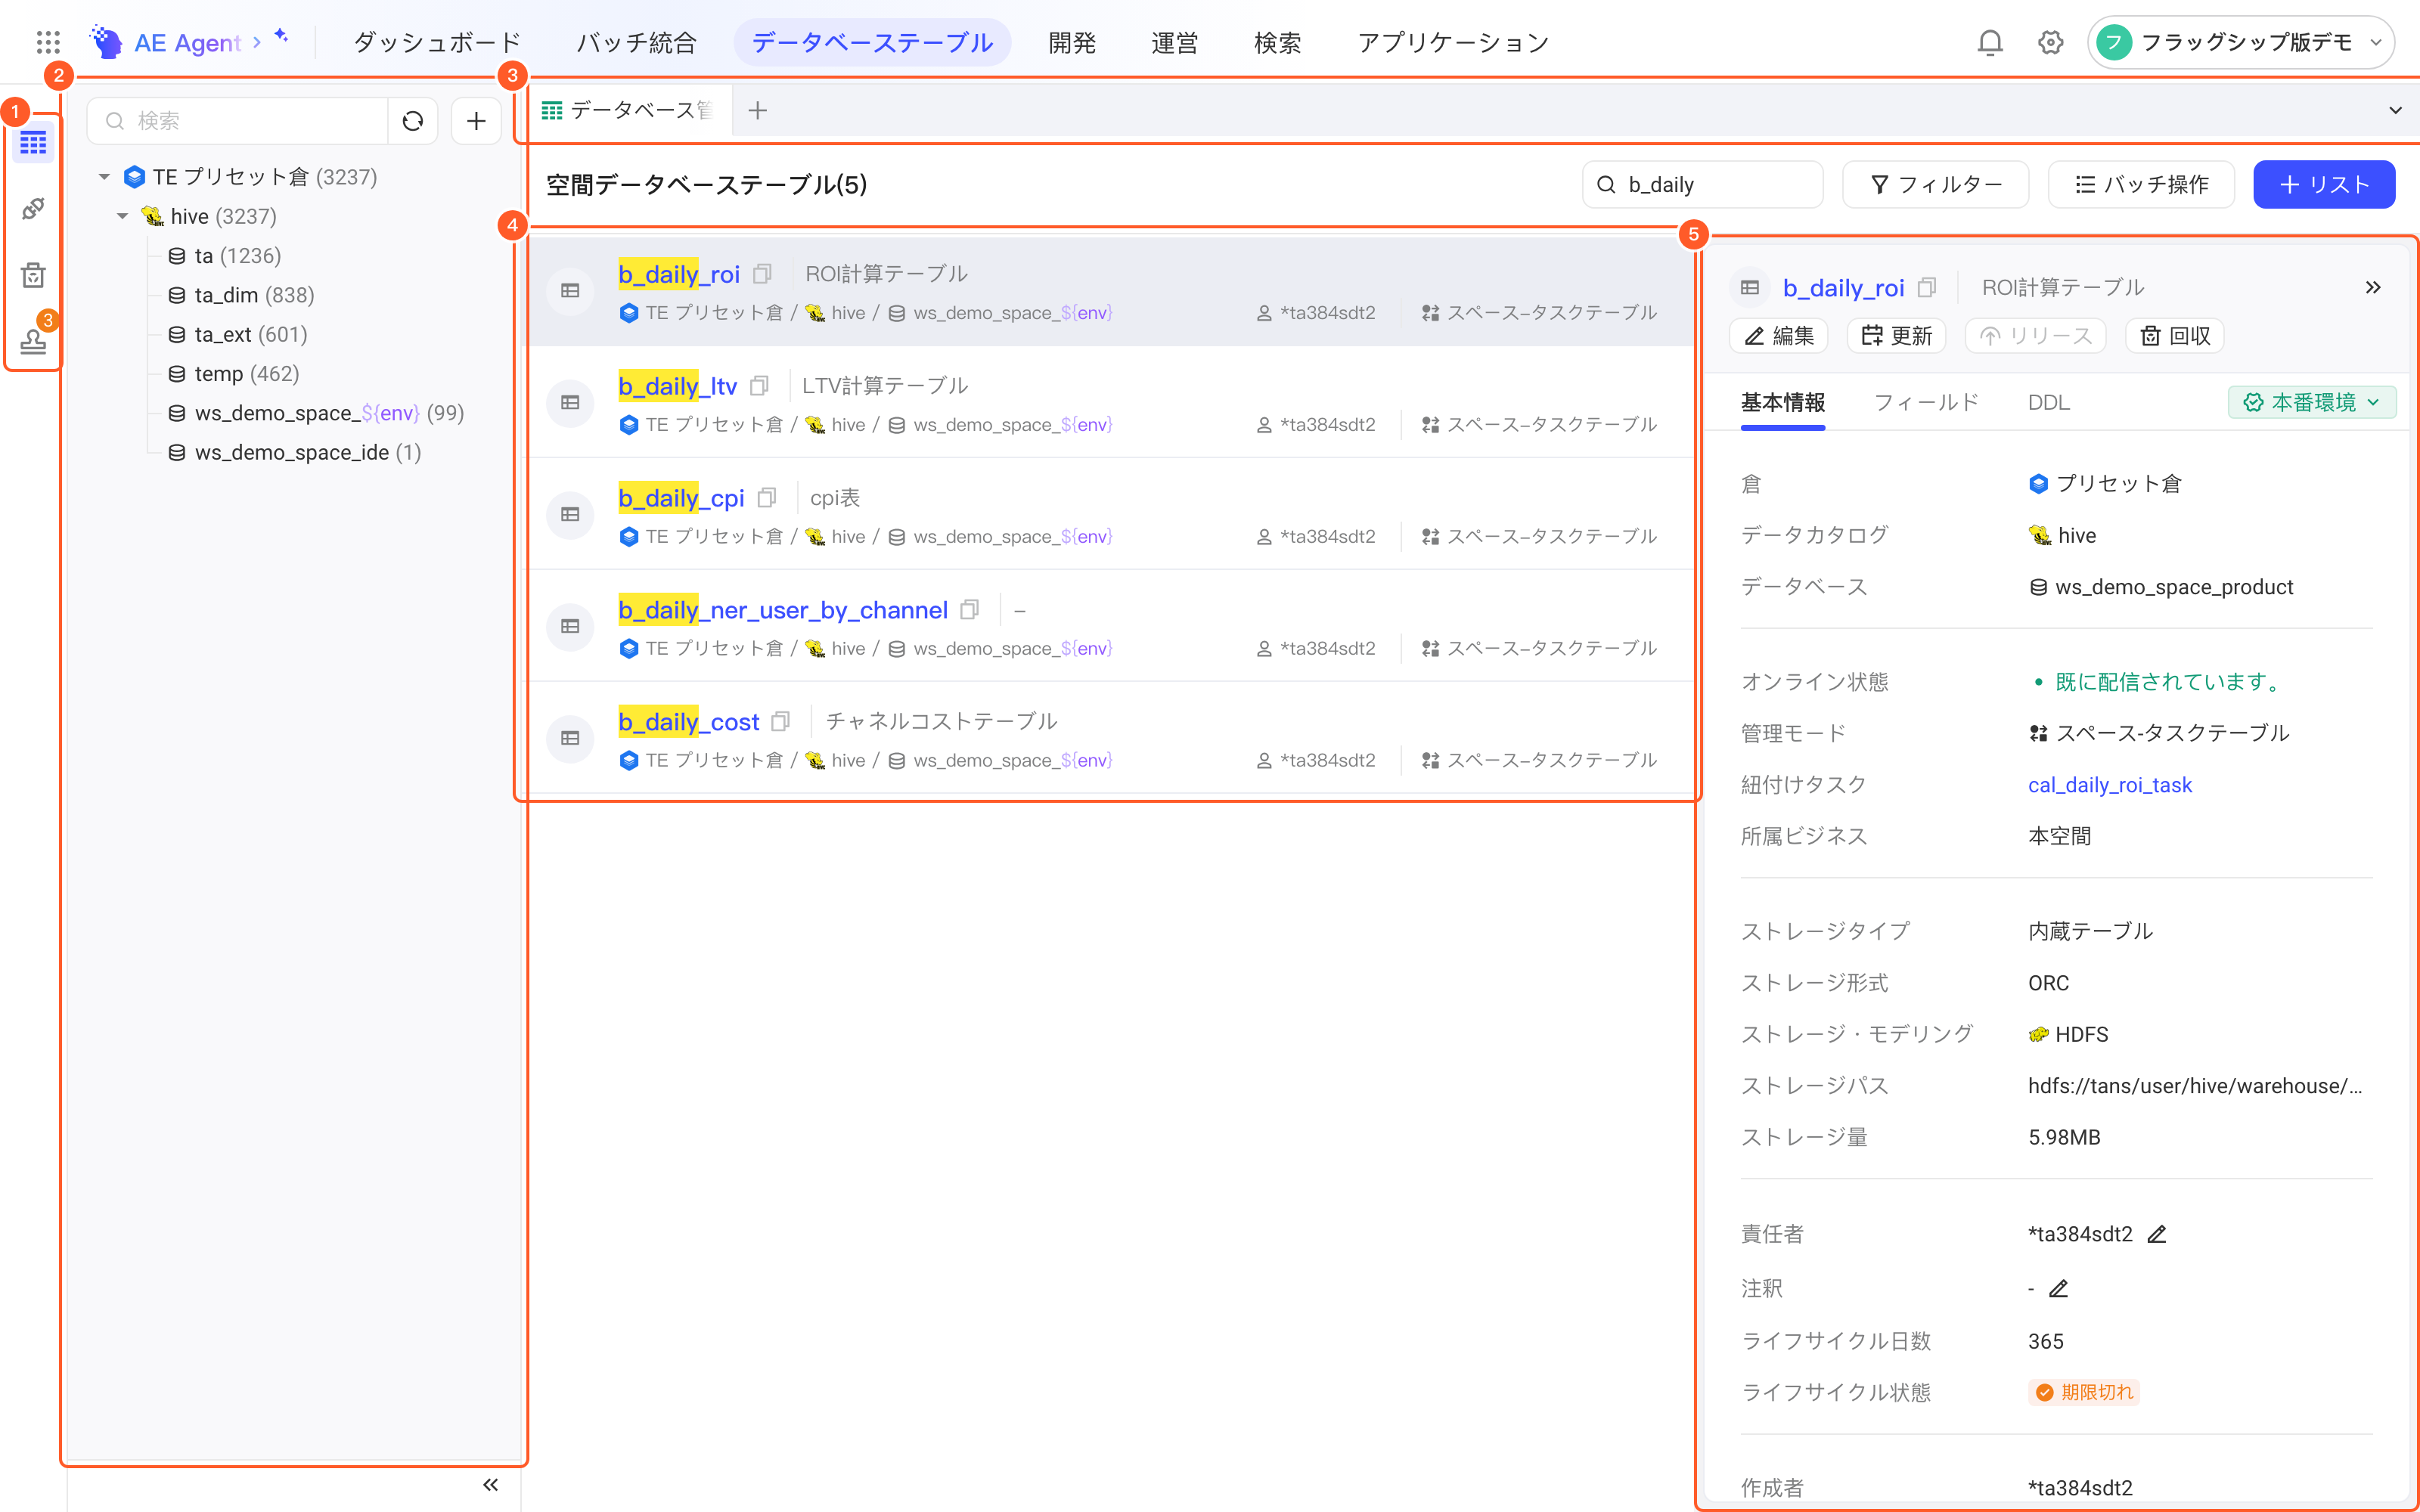Screen dimensions: 2420x1512
Task: Open the notifications bell
Action: 1990,42
